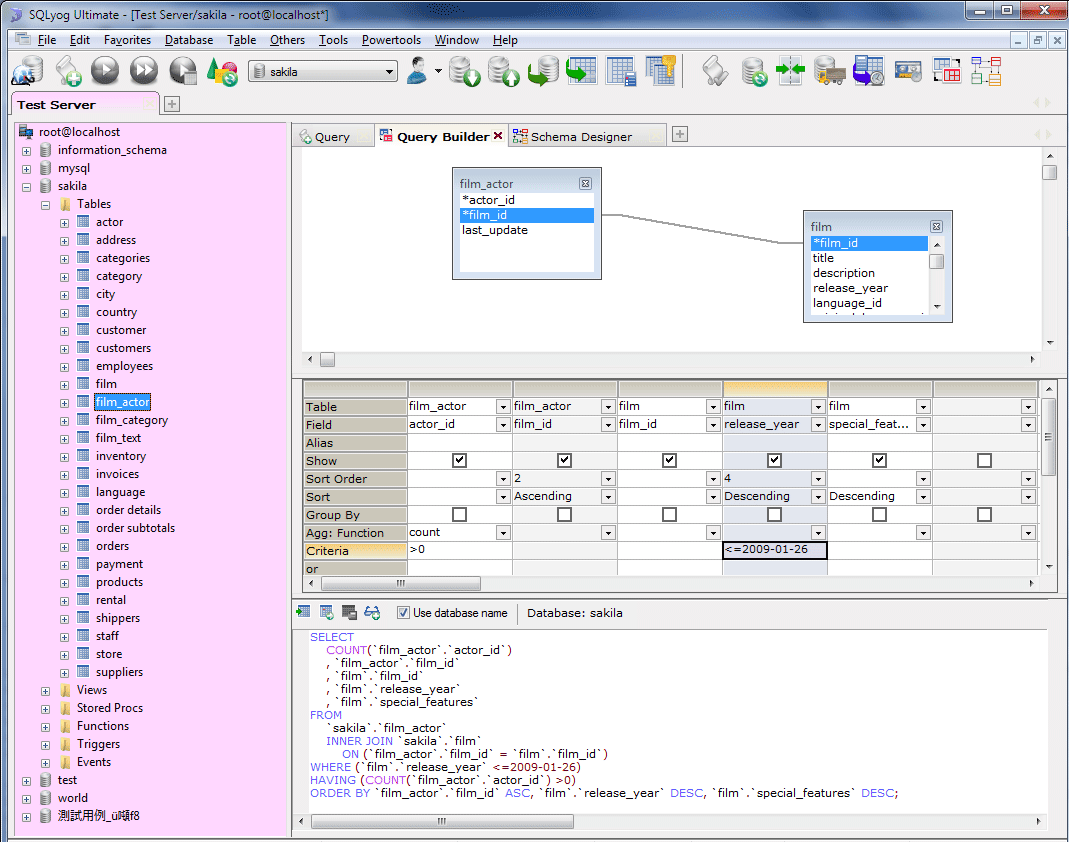Click the Execute All Queries fast-forward icon
The image size is (1069, 842).
coord(144,70)
